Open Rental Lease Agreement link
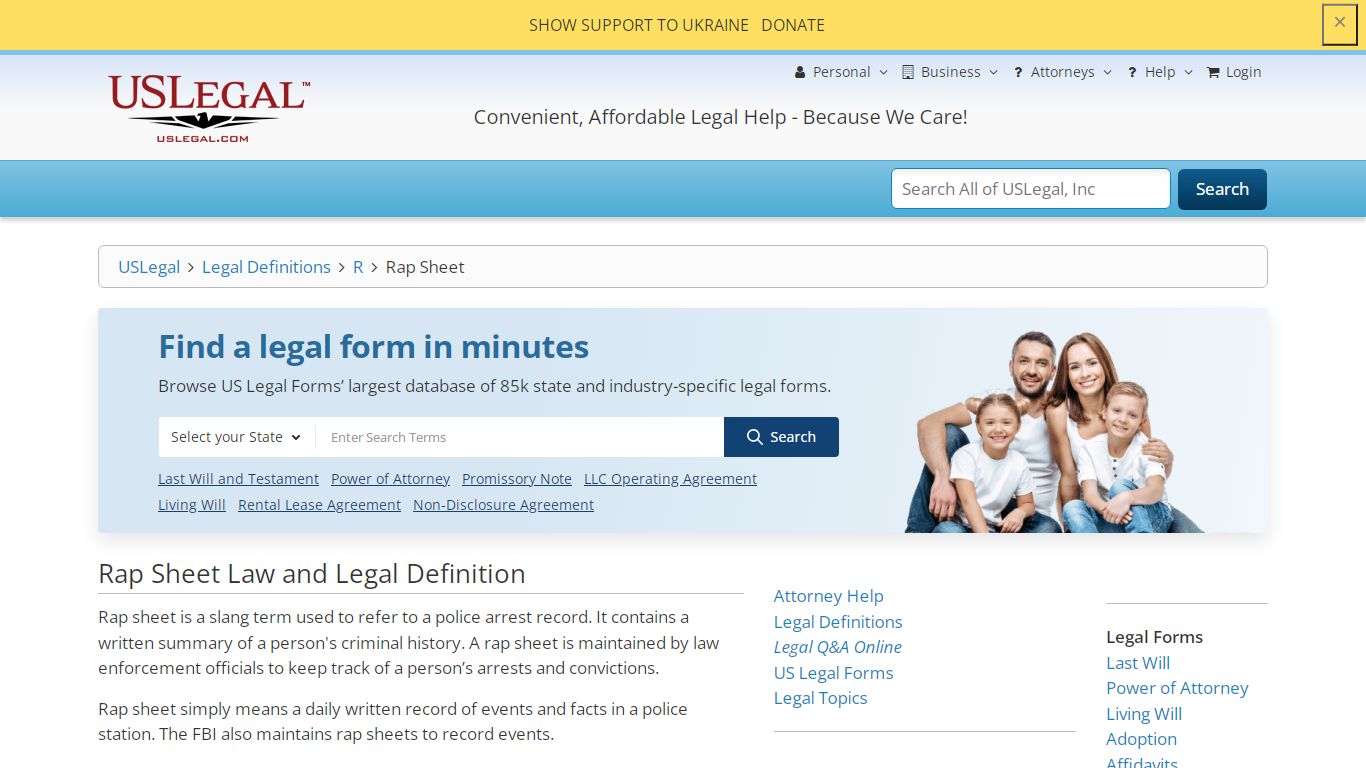 click(x=319, y=505)
